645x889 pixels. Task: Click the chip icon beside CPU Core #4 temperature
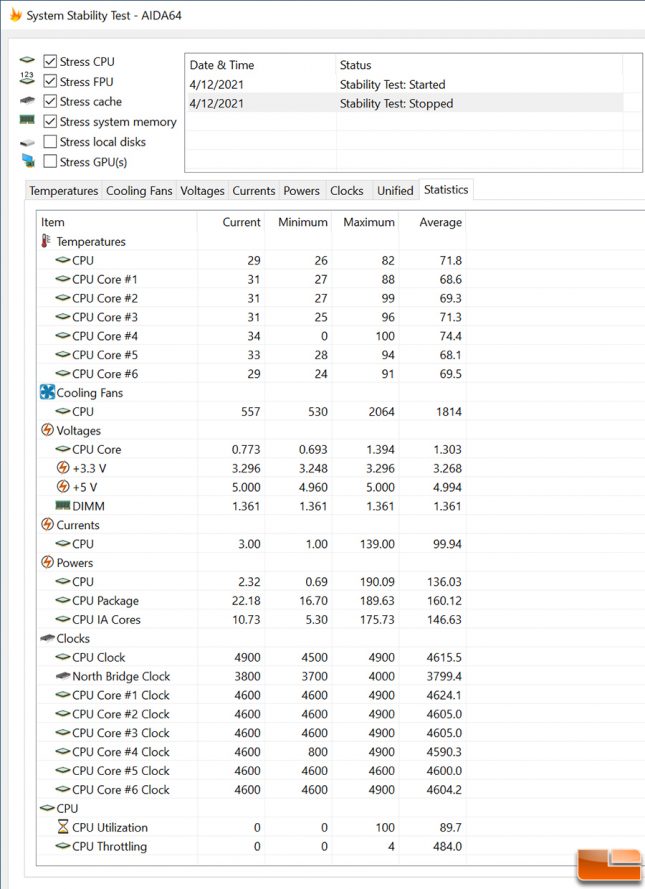pyautogui.click(x=62, y=336)
